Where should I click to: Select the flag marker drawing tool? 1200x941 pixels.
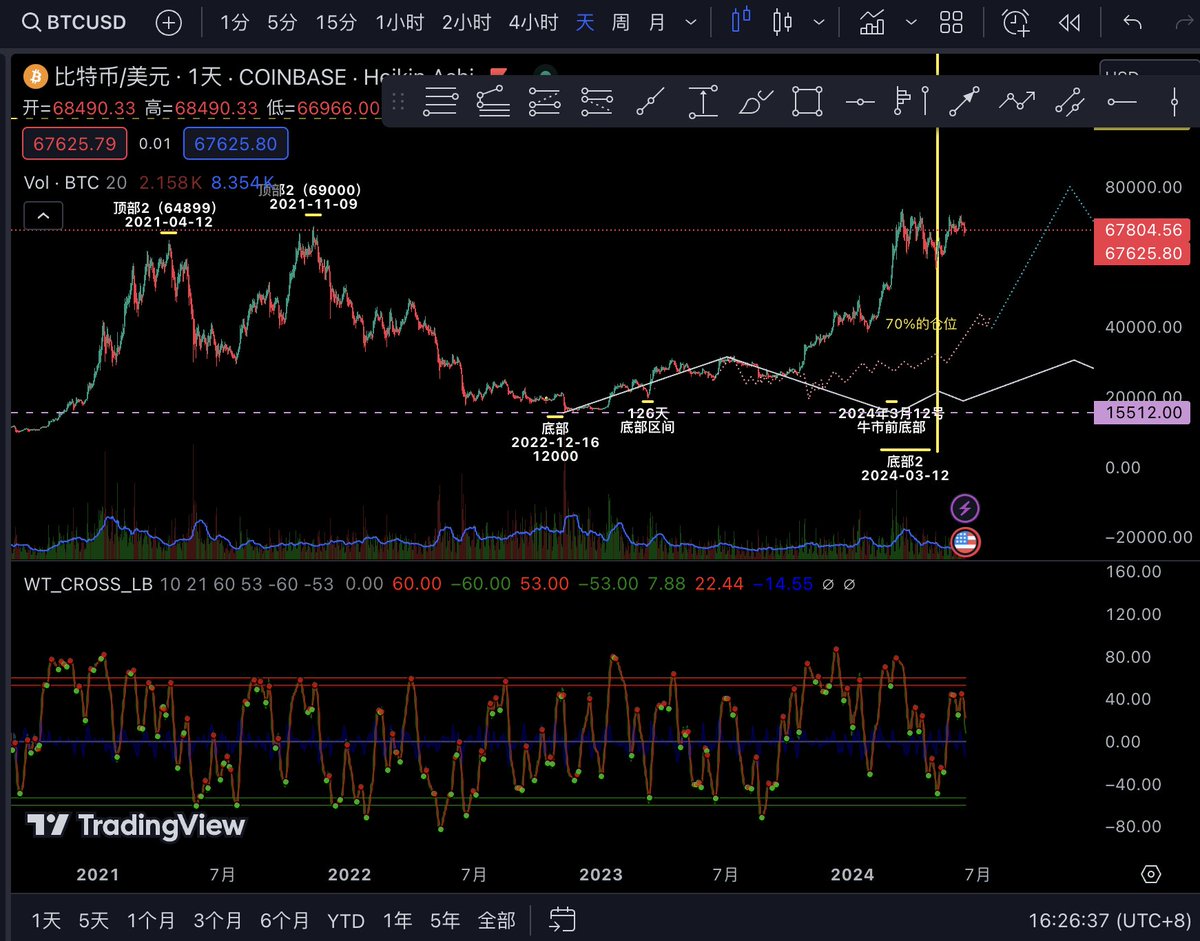pyautogui.click(x=909, y=100)
